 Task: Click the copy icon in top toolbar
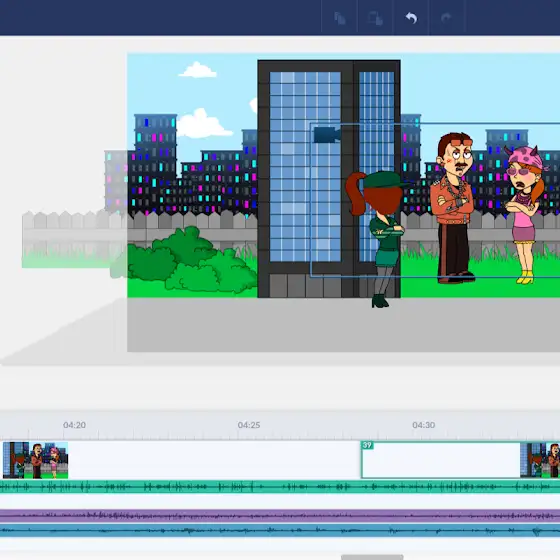click(340, 18)
